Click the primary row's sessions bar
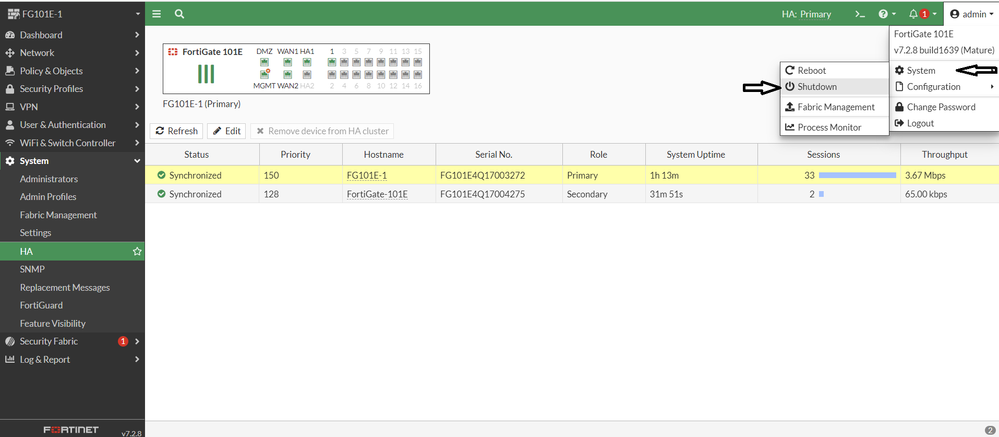 click(858, 175)
